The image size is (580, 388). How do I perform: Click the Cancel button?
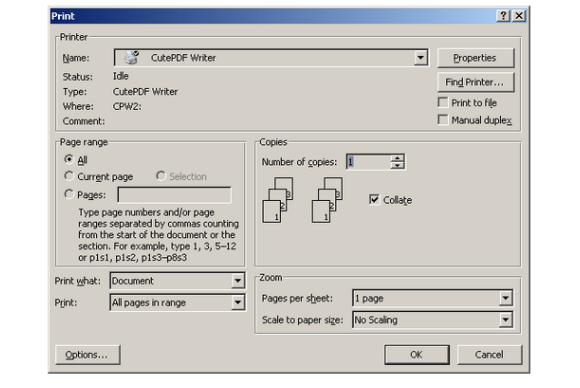click(x=489, y=355)
